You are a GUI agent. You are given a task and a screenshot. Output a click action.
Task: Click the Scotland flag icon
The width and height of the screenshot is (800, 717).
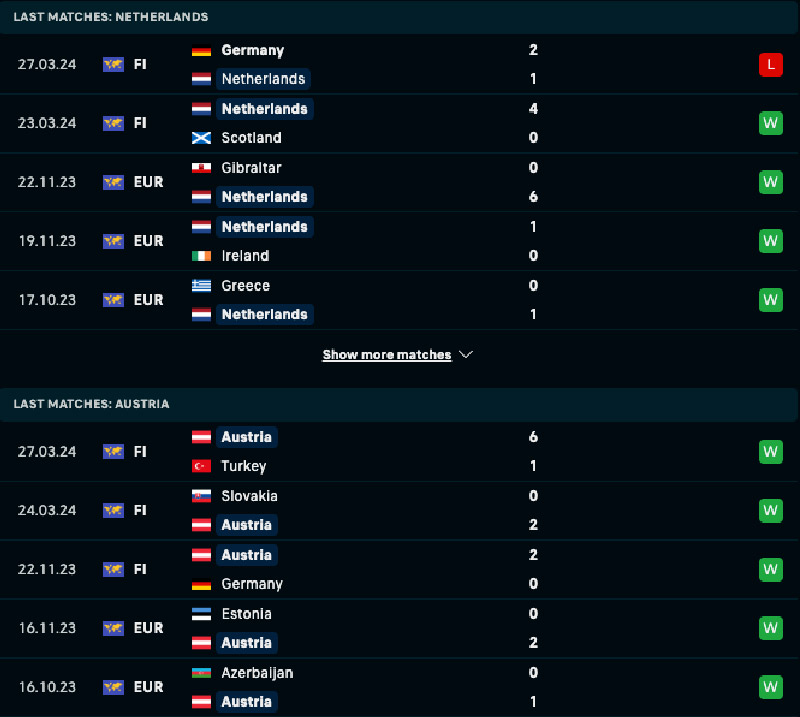(x=201, y=138)
